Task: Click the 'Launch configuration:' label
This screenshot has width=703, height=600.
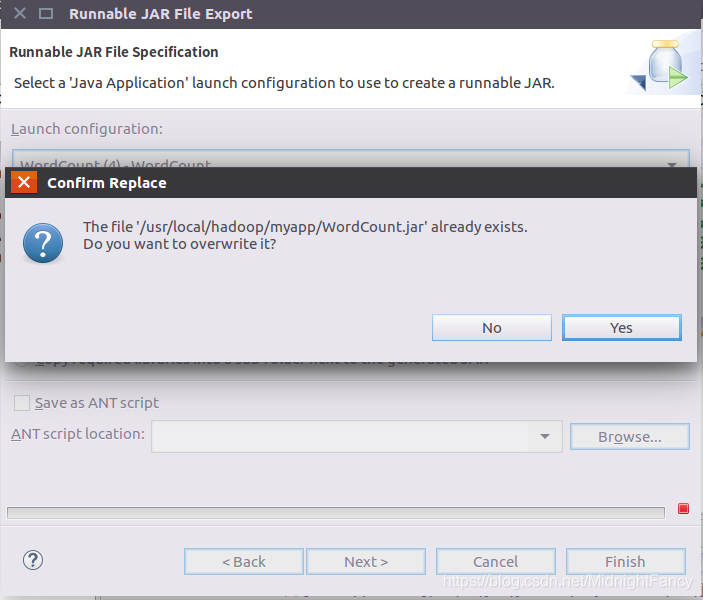Action: tap(87, 129)
